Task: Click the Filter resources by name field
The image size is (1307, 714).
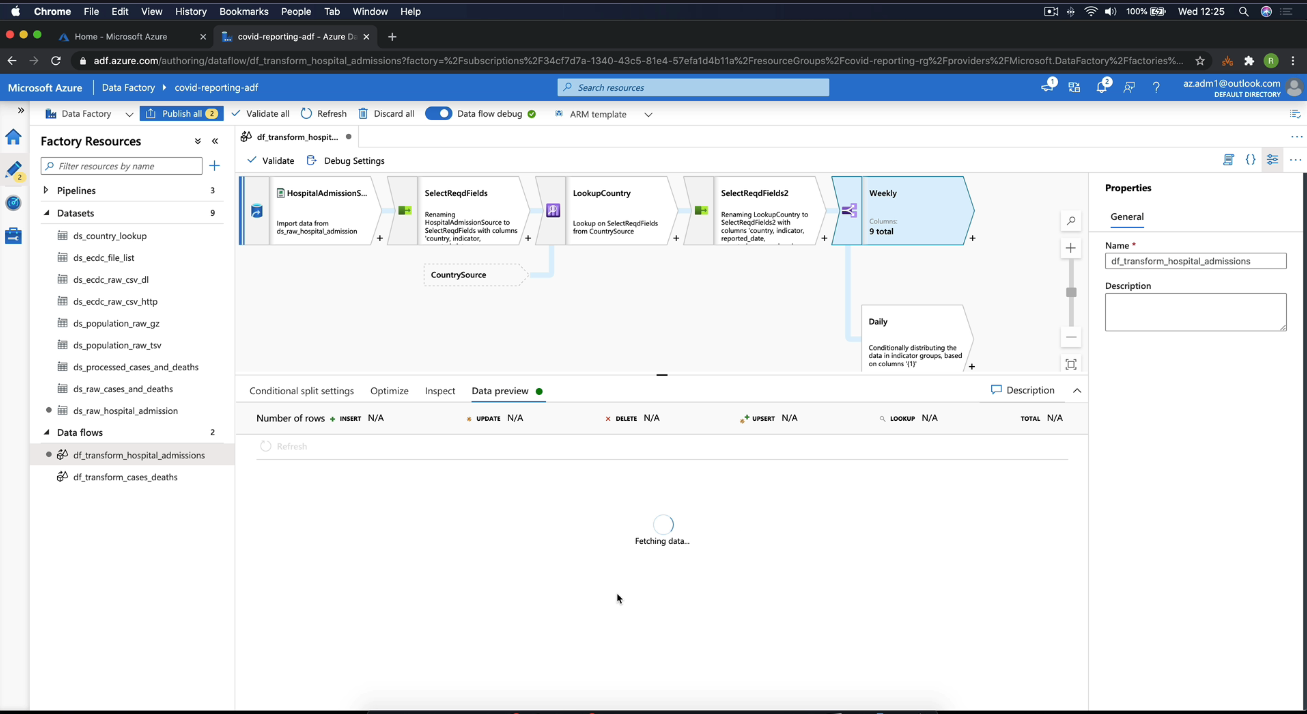Action: [x=121, y=166]
